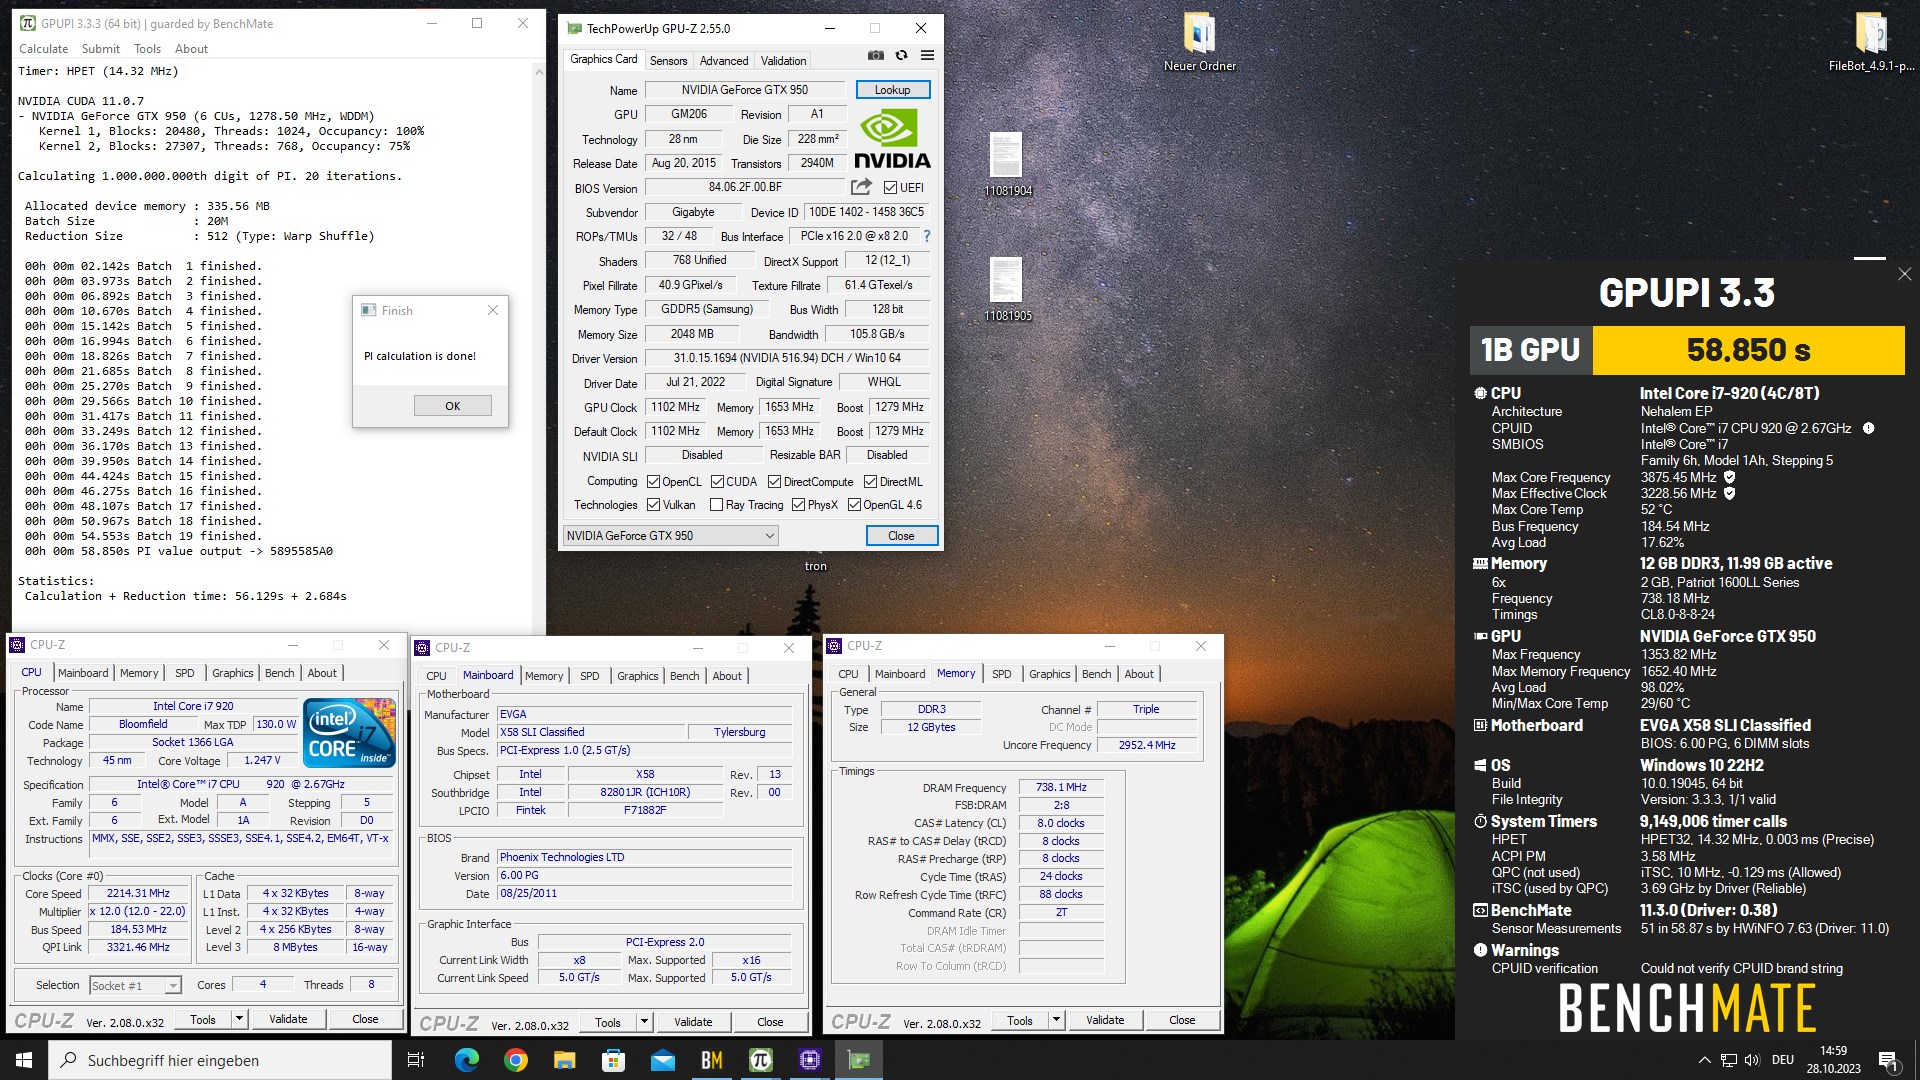
Task: Click the BIOS Version value 84.06.2F.00.BF
Action: click(x=745, y=187)
